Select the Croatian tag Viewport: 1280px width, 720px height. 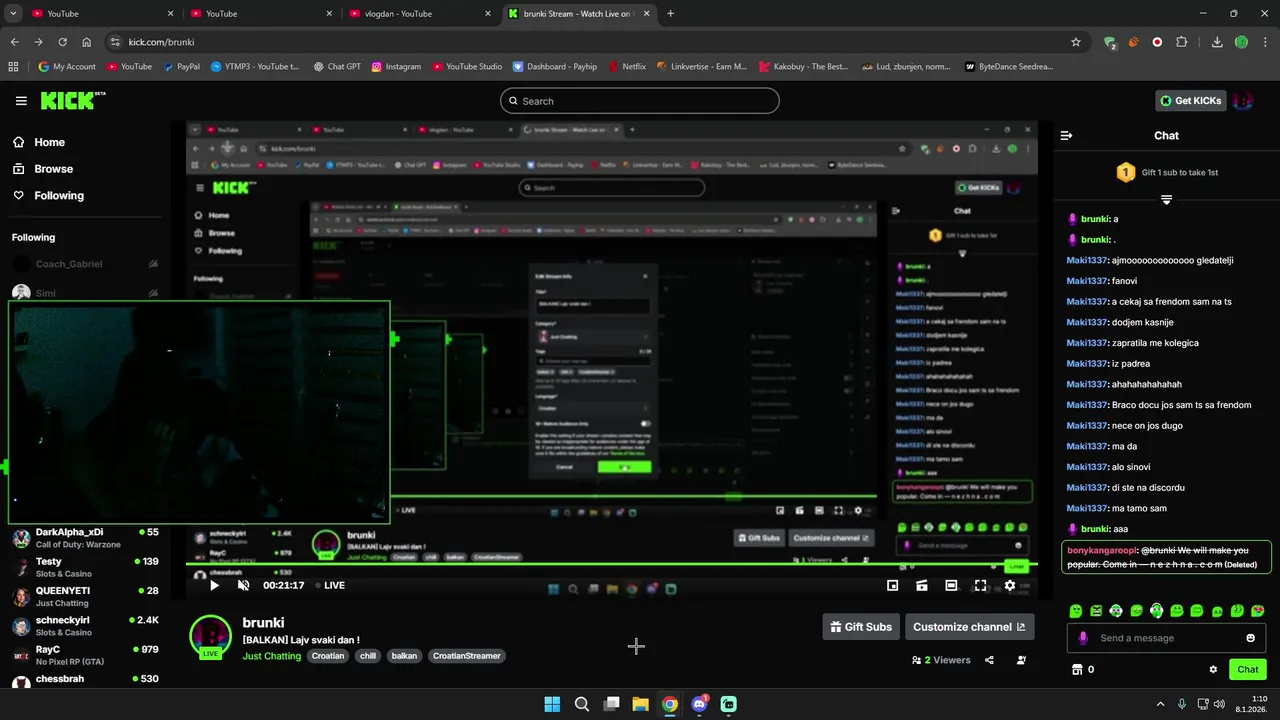pyautogui.click(x=328, y=656)
